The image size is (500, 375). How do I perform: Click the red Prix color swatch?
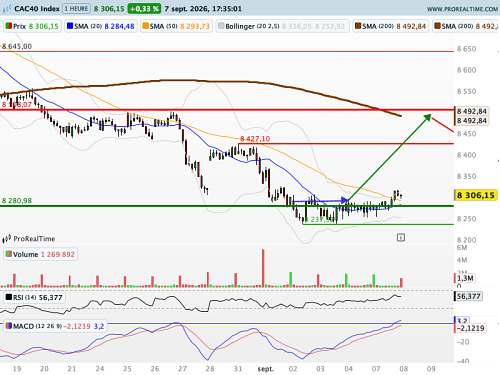pos(9,26)
